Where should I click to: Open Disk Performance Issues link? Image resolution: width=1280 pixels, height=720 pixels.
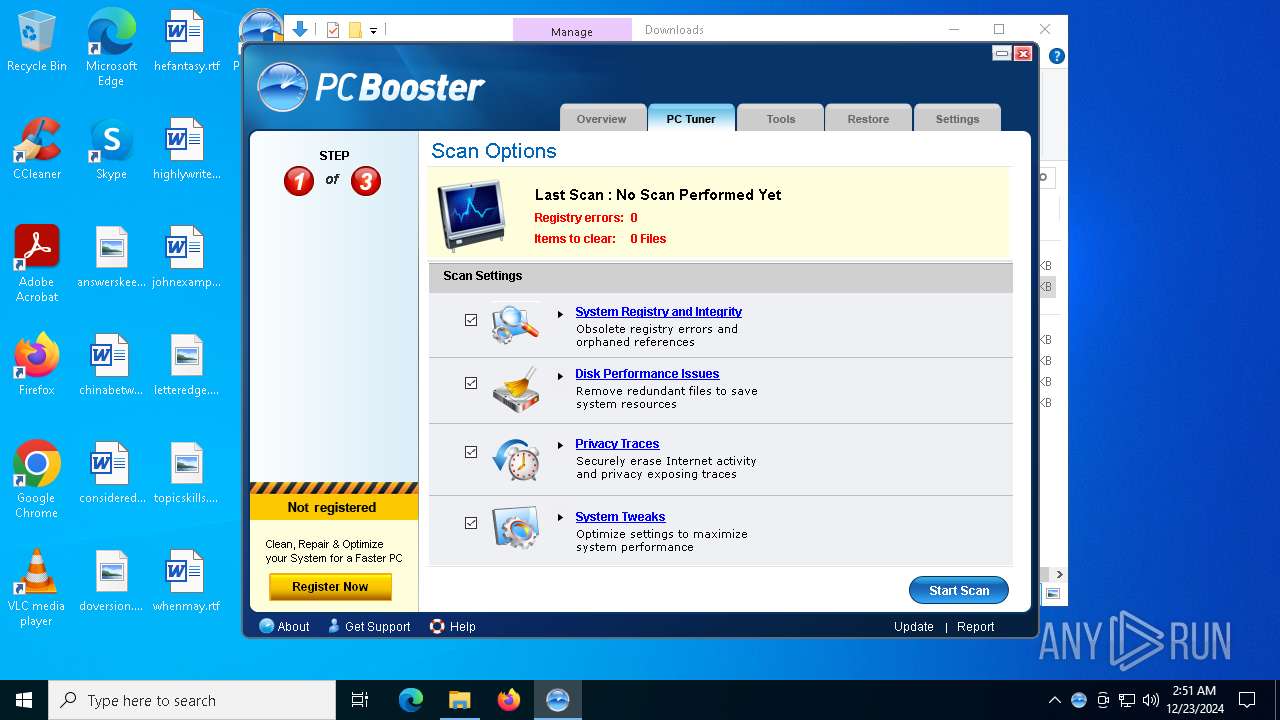pos(647,374)
